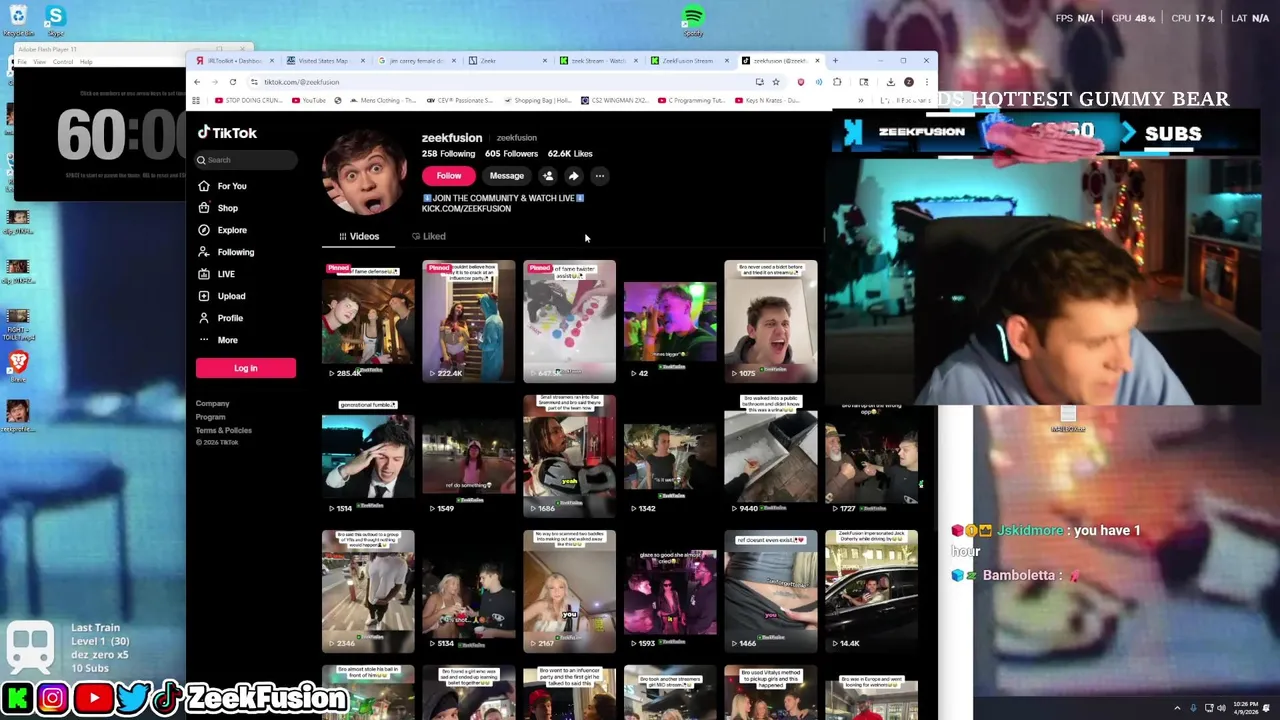Image resolution: width=1280 pixels, height=720 pixels.
Task: Open the 605 Followers list
Action: (511, 154)
